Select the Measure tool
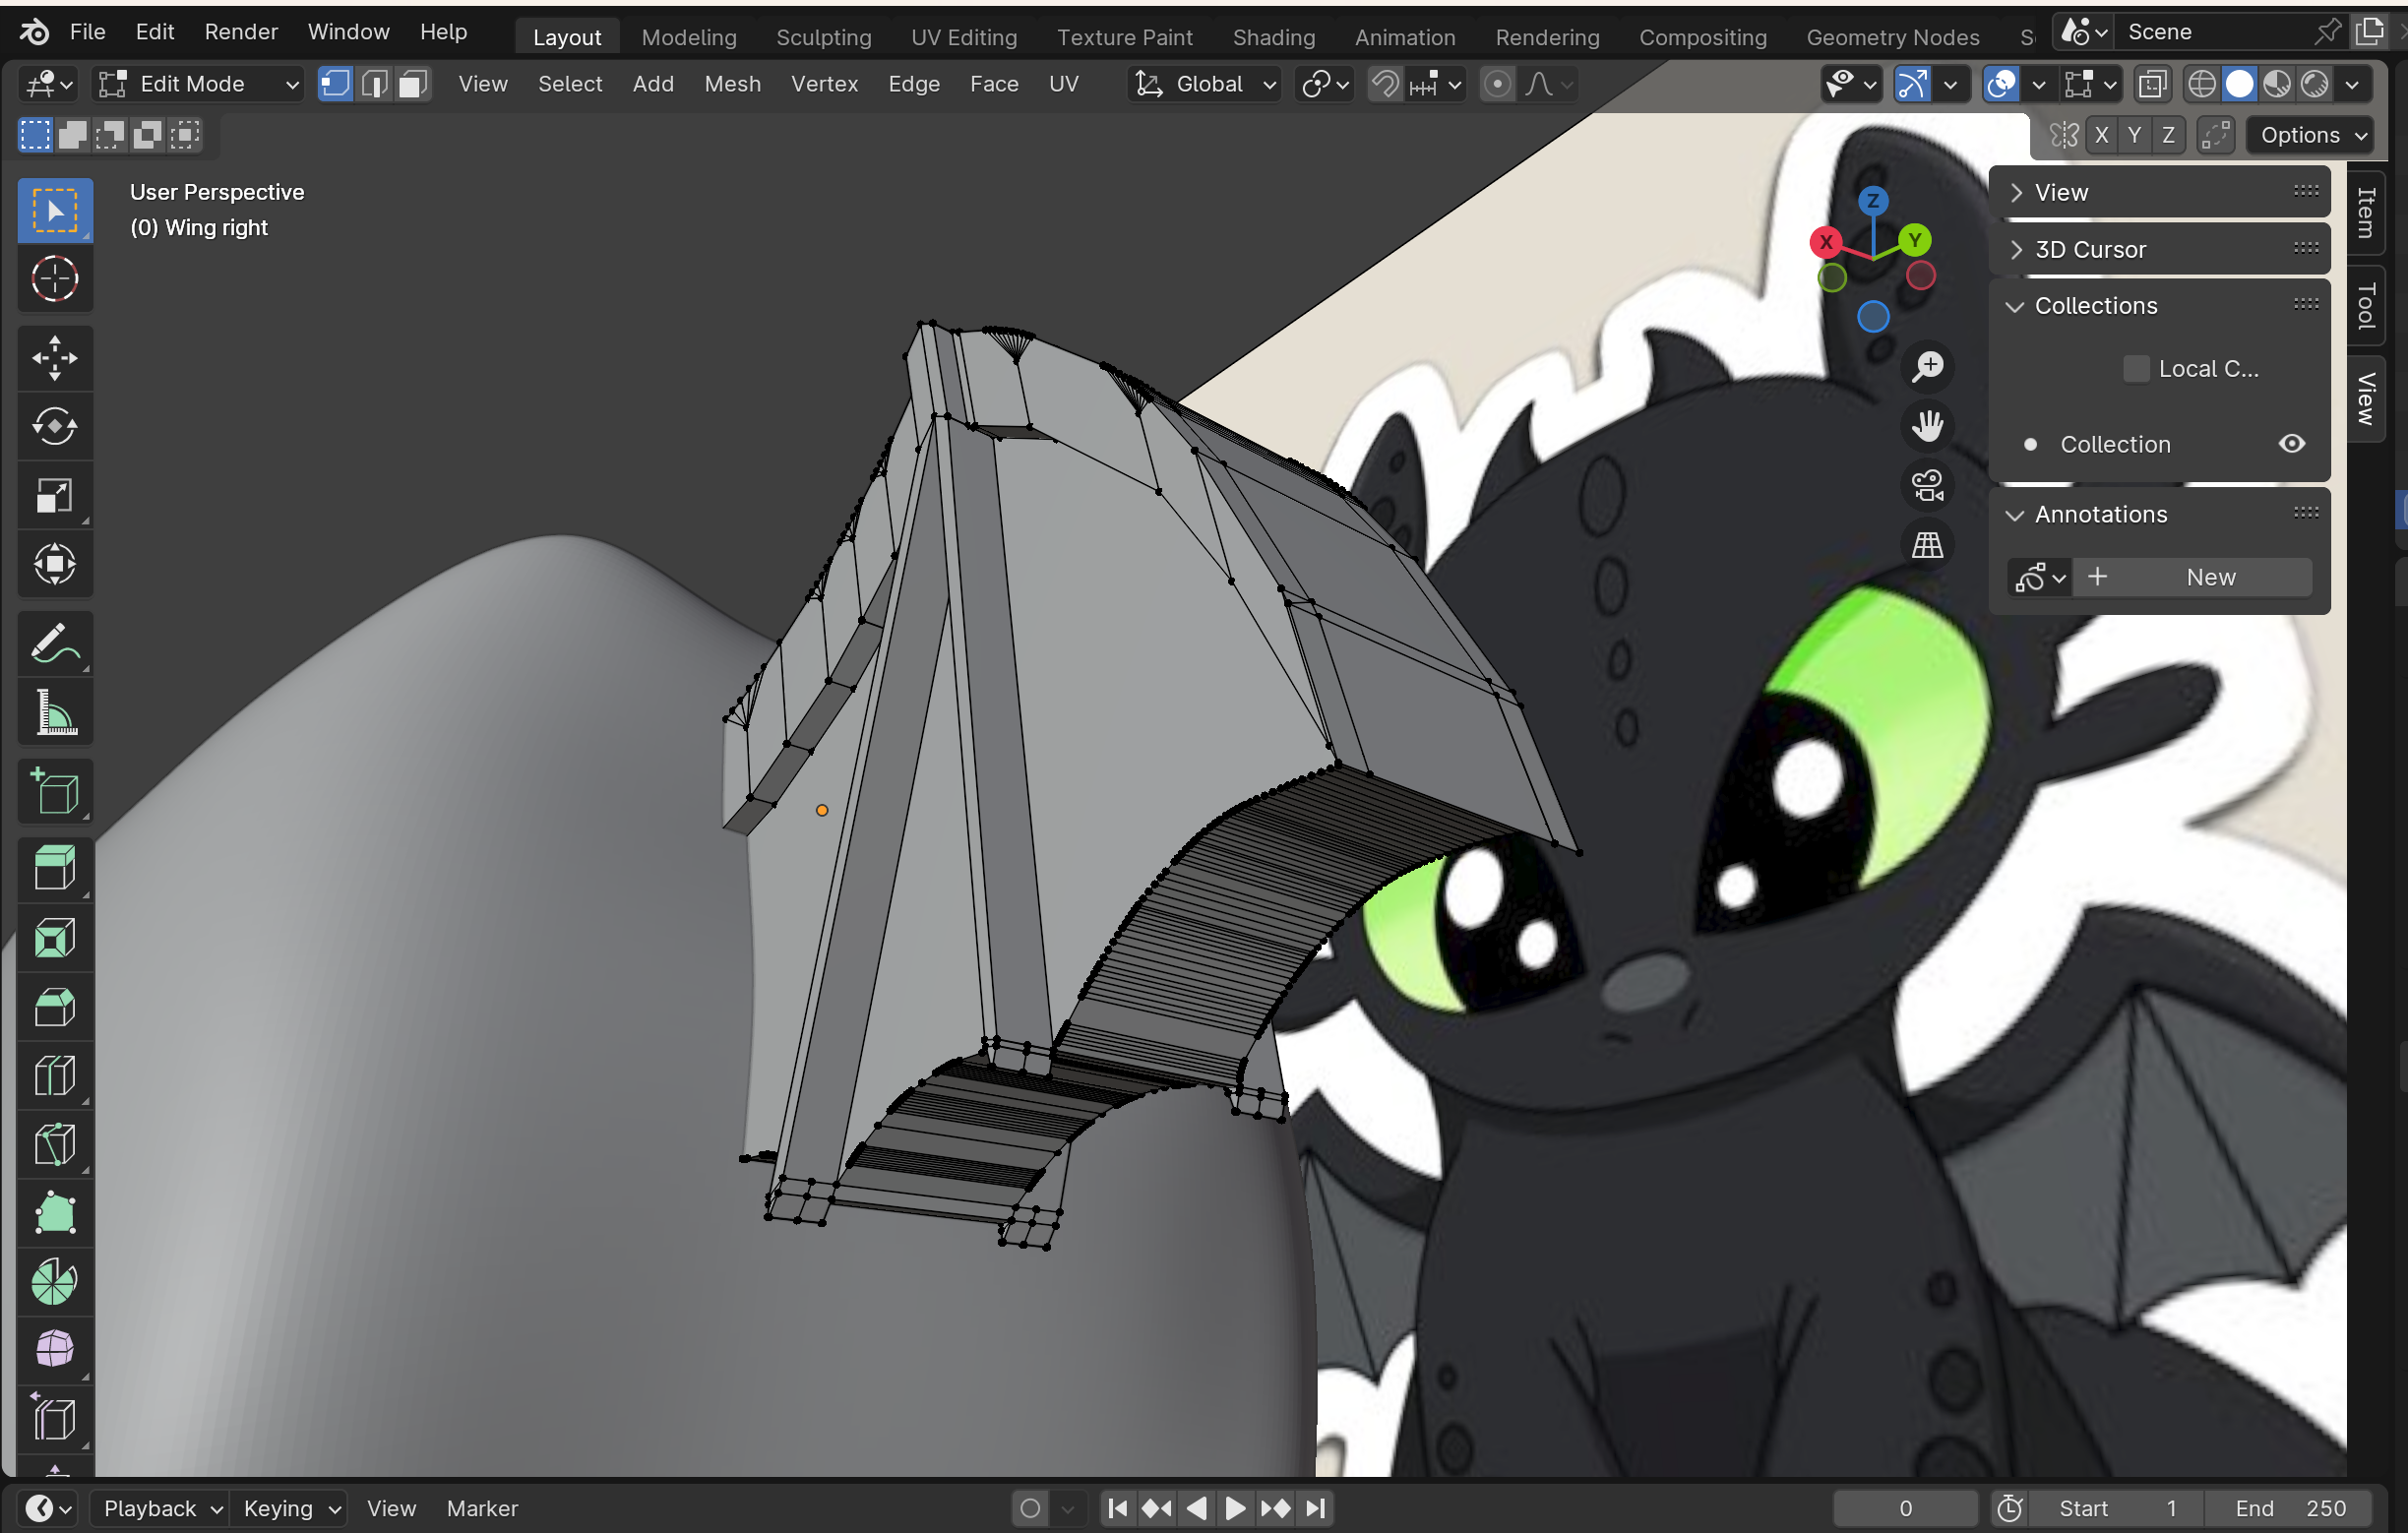Image resolution: width=2408 pixels, height=1533 pixels. tap(55, 713)
